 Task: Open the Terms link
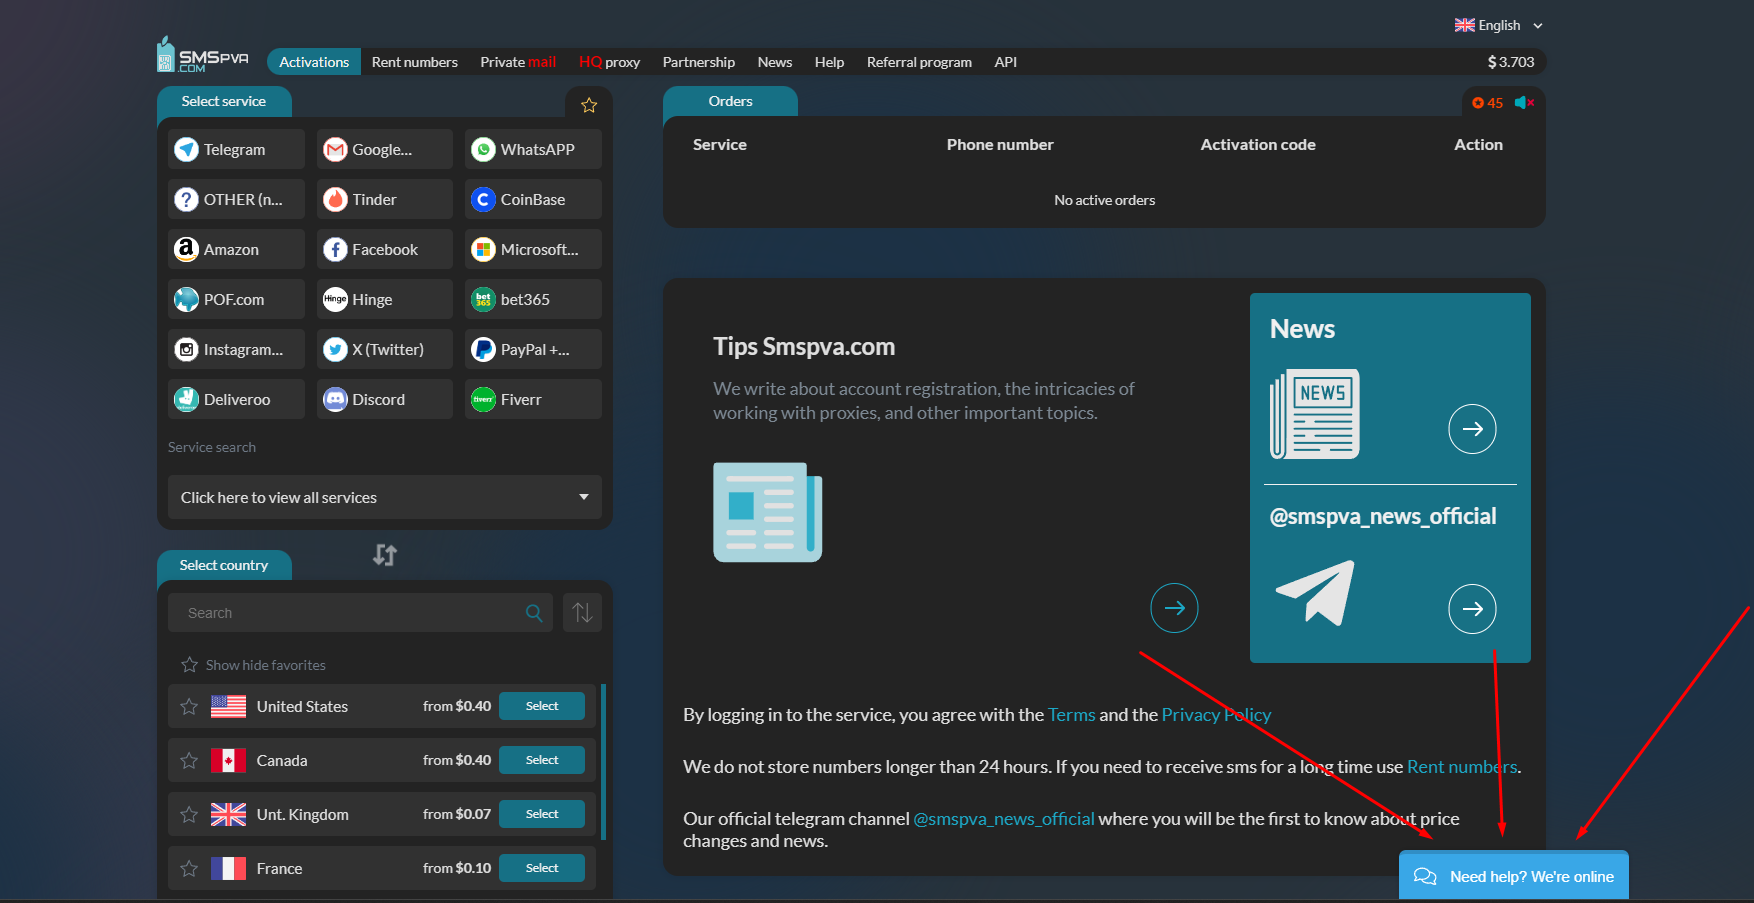tap(1072, 715)
